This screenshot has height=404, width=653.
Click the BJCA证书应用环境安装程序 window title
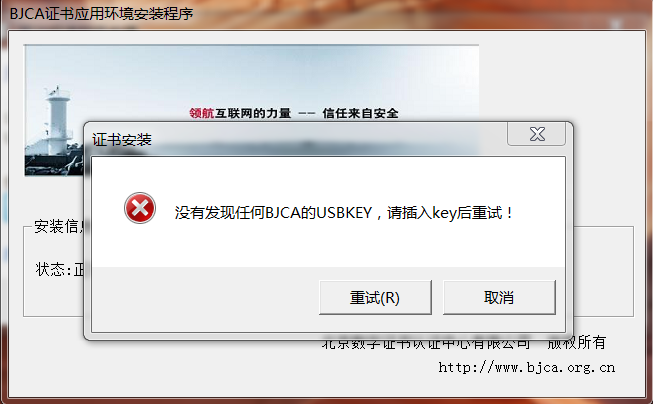click(101, 14)
